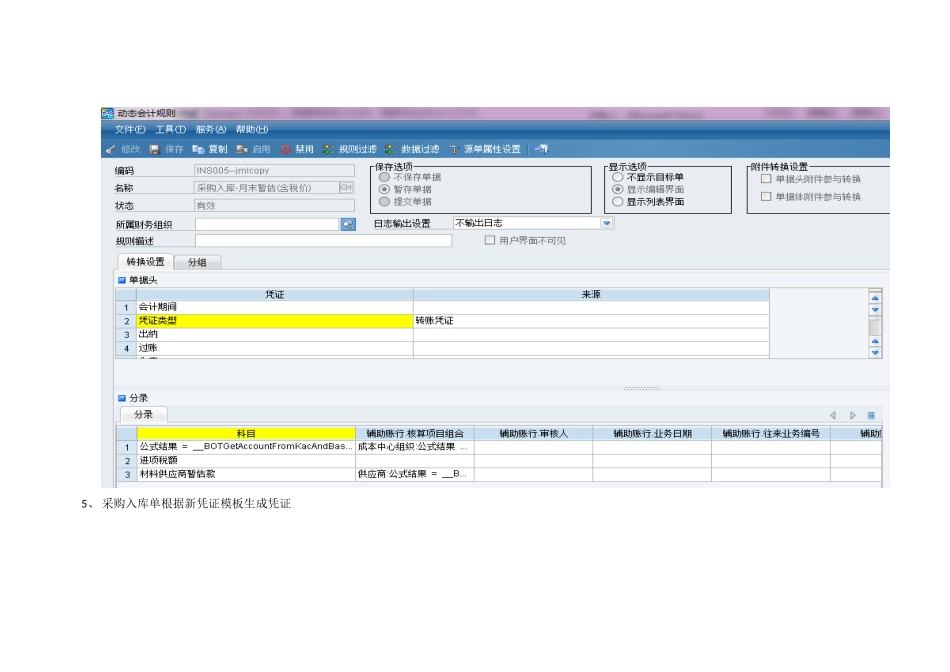Click the 转账凭证 source cell
This screenshot has height=672, width=950.
[x=591, y=321]
